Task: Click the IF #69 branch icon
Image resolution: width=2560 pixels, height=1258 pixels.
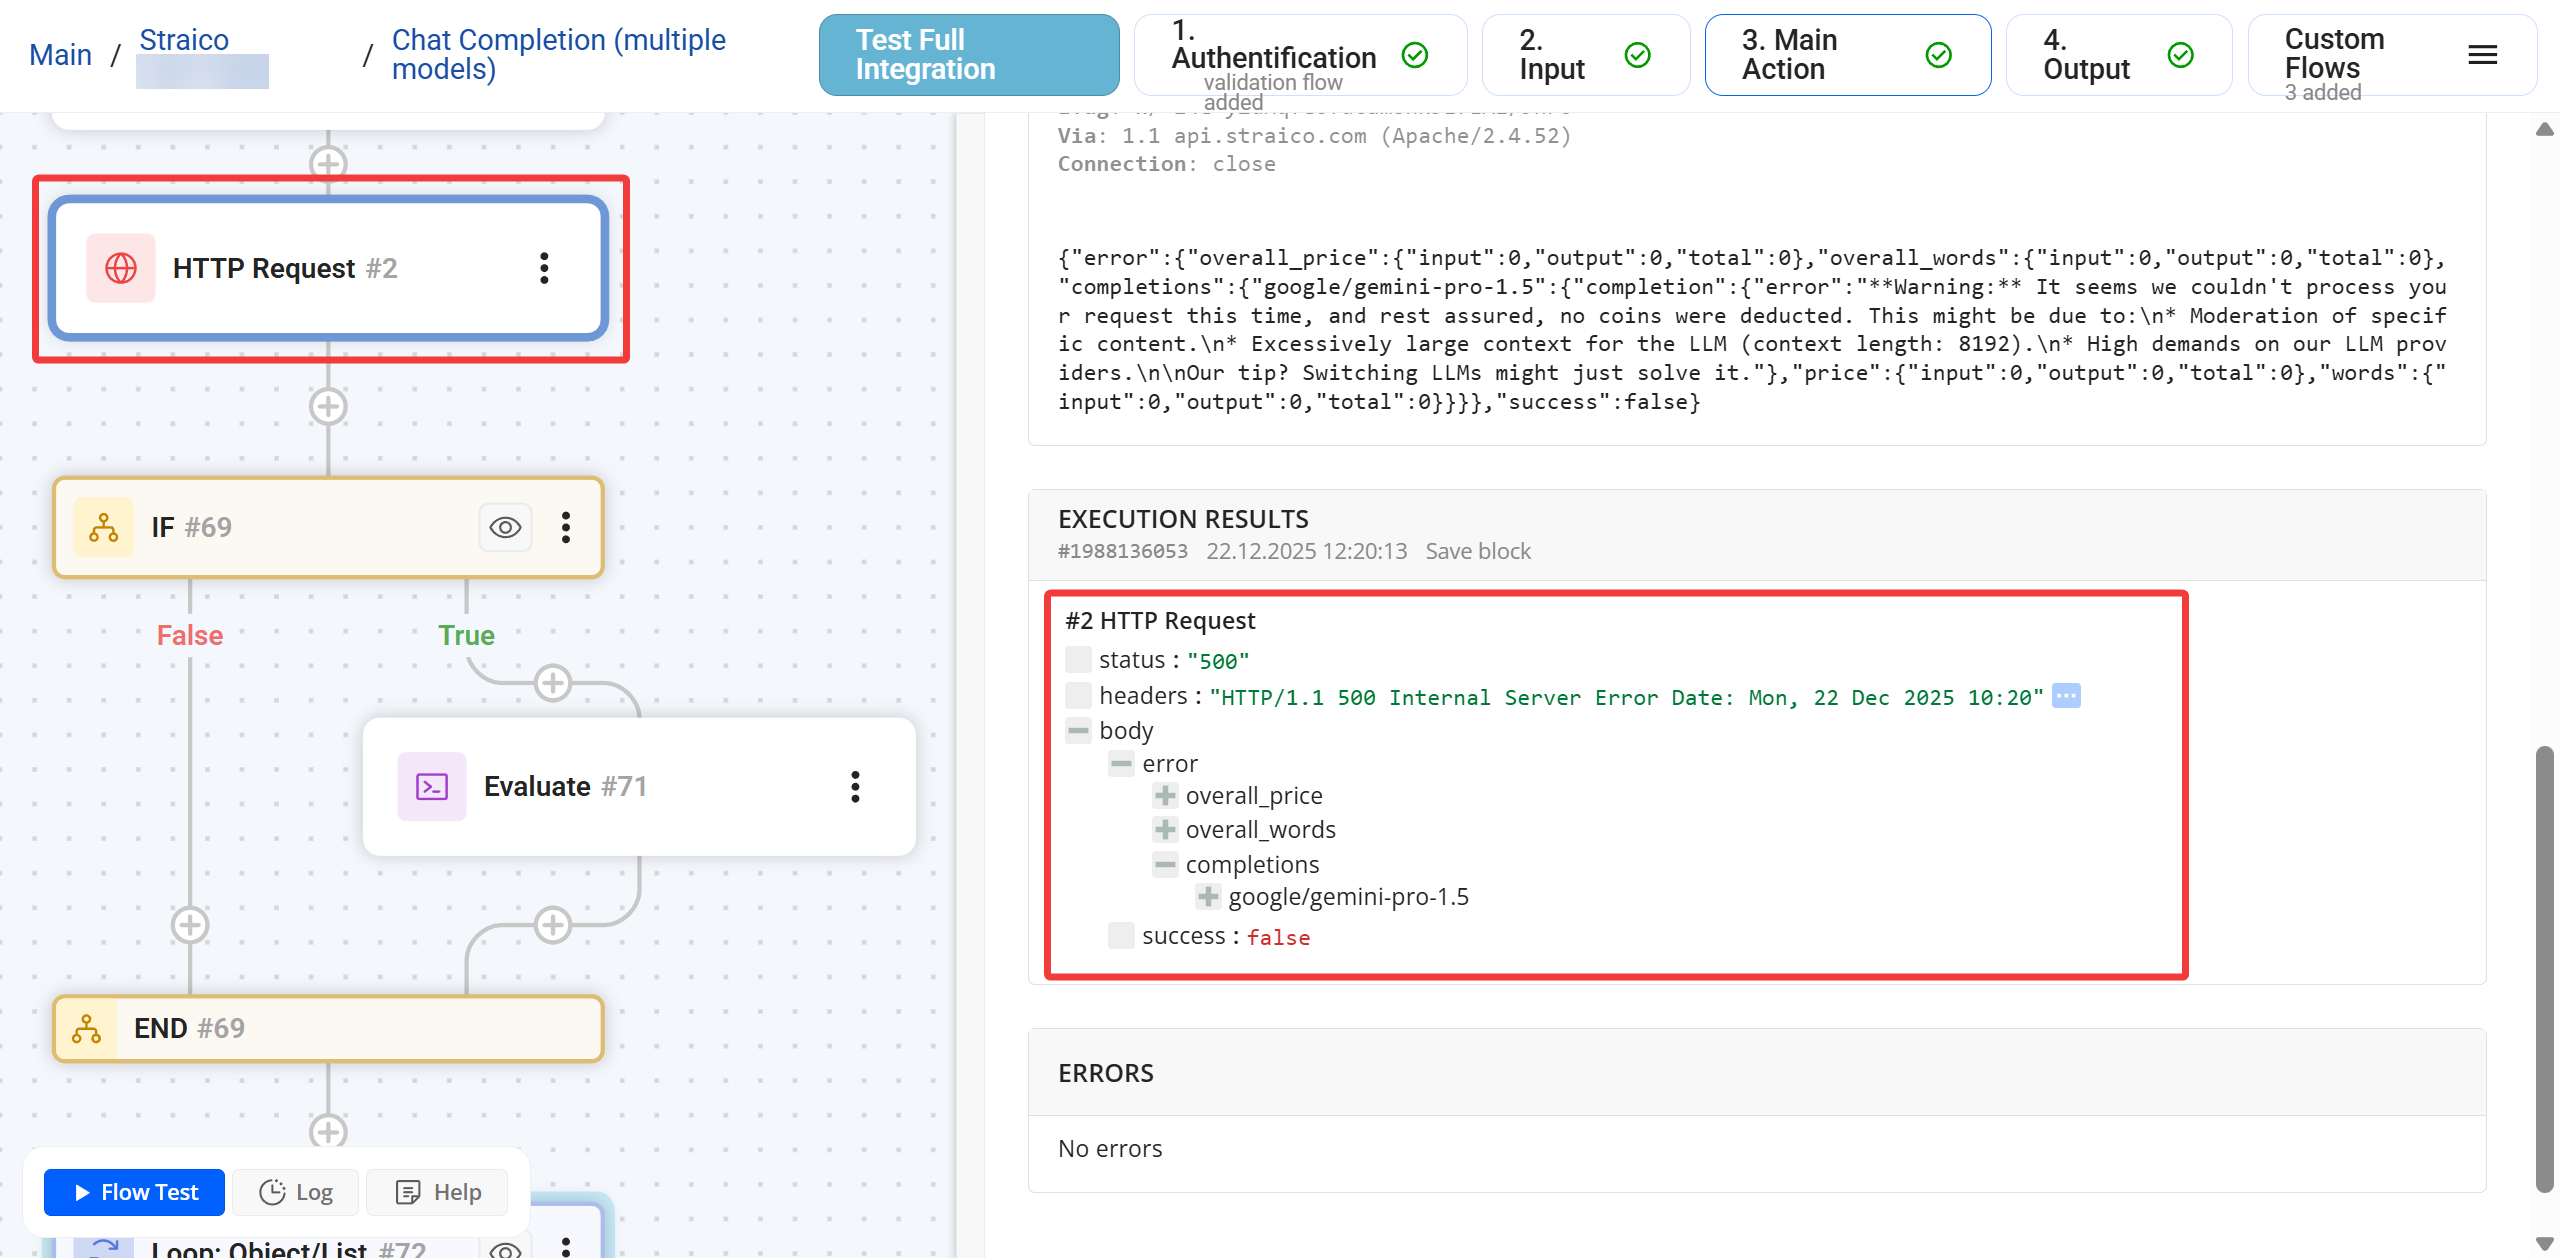Action: pos(104,527)
